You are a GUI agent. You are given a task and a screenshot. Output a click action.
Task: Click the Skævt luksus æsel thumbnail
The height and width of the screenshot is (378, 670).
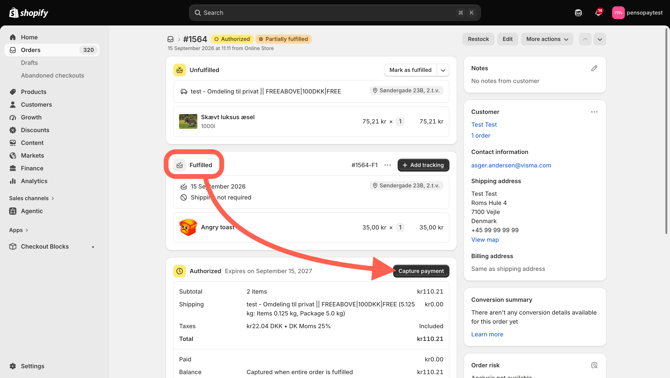point(188,121)
